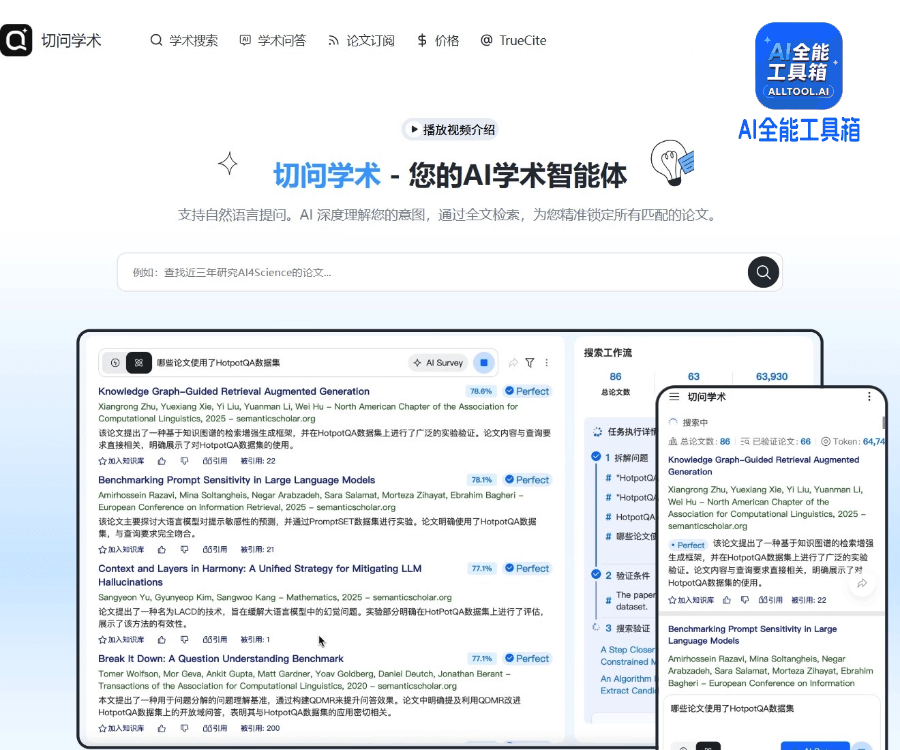Thumbs-up the paper with 被引用: 22 in left list
This screenshot has height=750, width=900.
(162, 461)
